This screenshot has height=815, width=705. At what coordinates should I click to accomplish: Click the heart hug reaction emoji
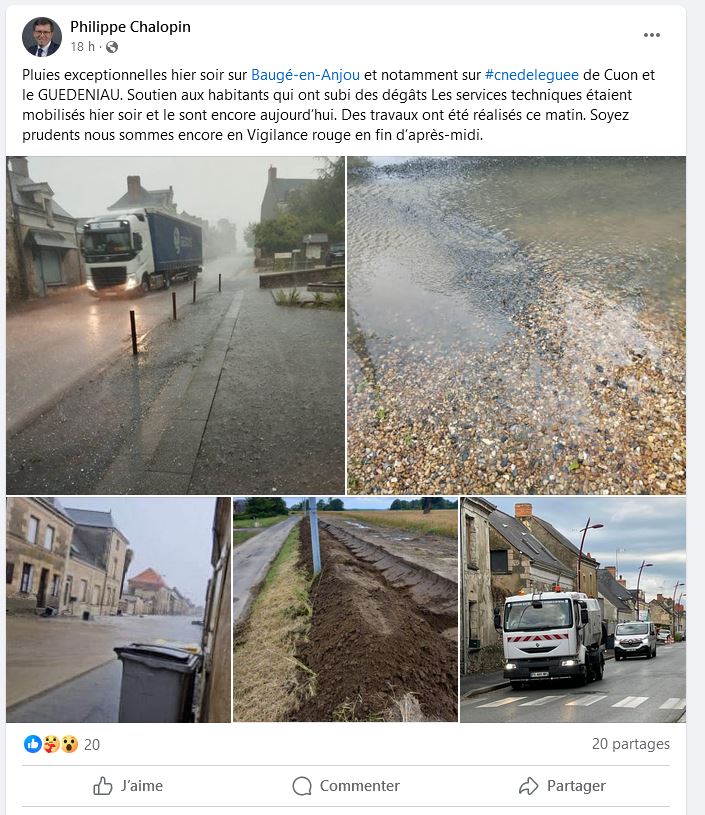(51, 744)
